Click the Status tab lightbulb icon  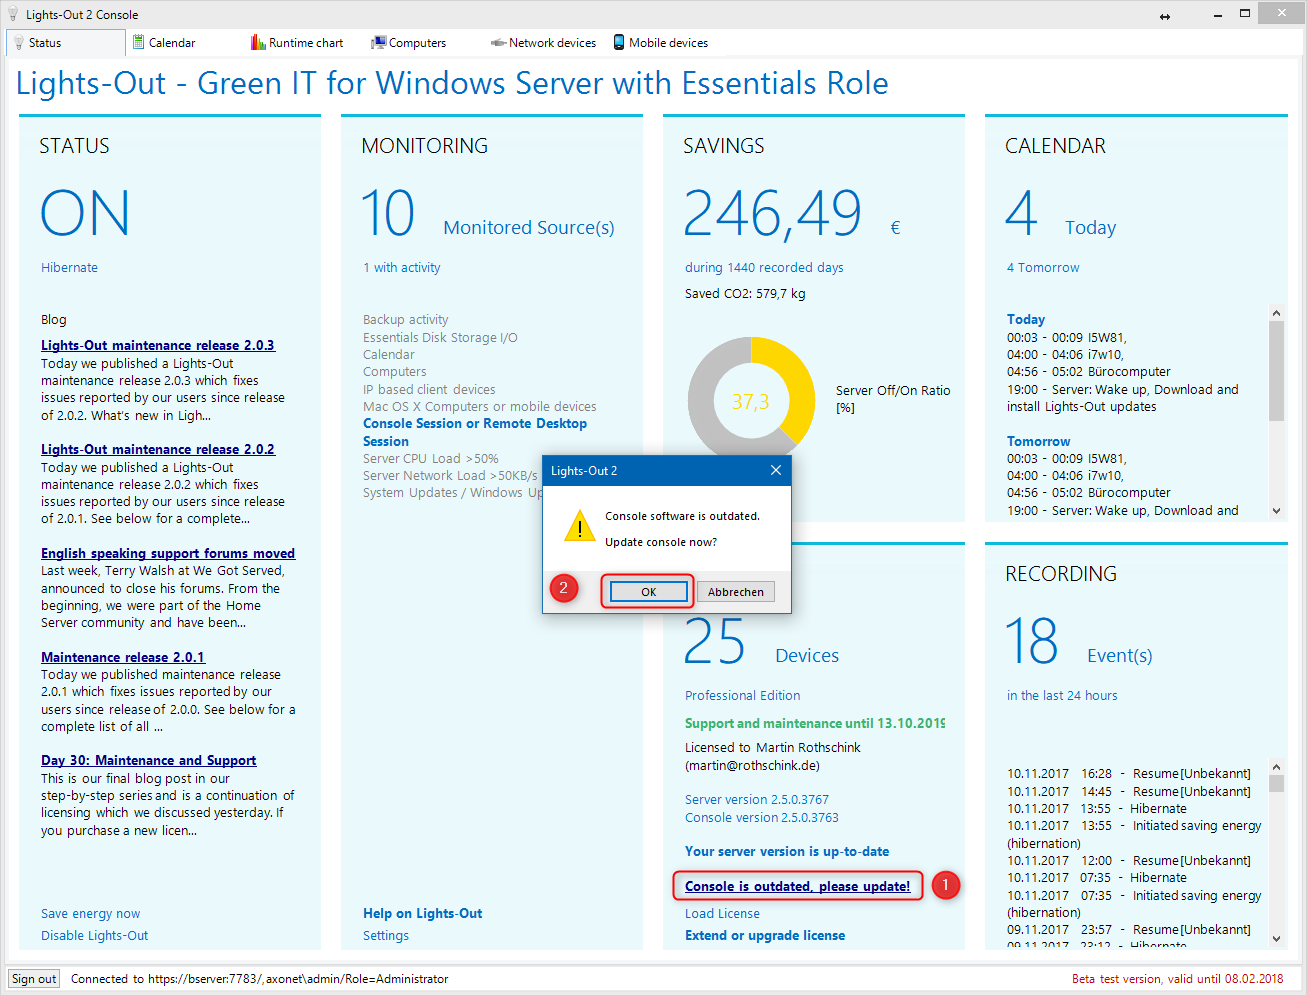coord(19,43)
